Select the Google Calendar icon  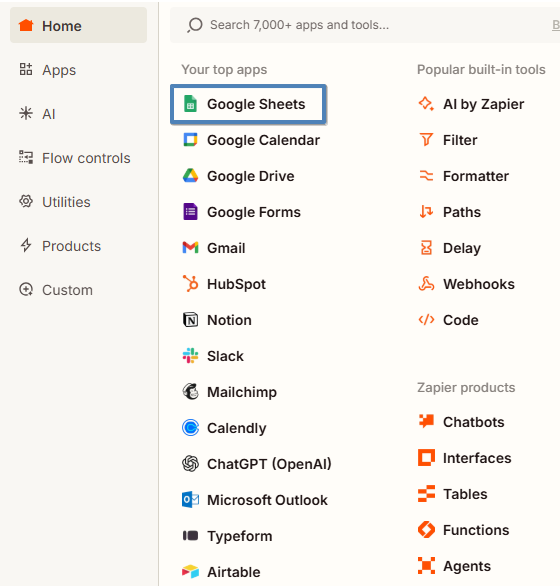point(190,140)
